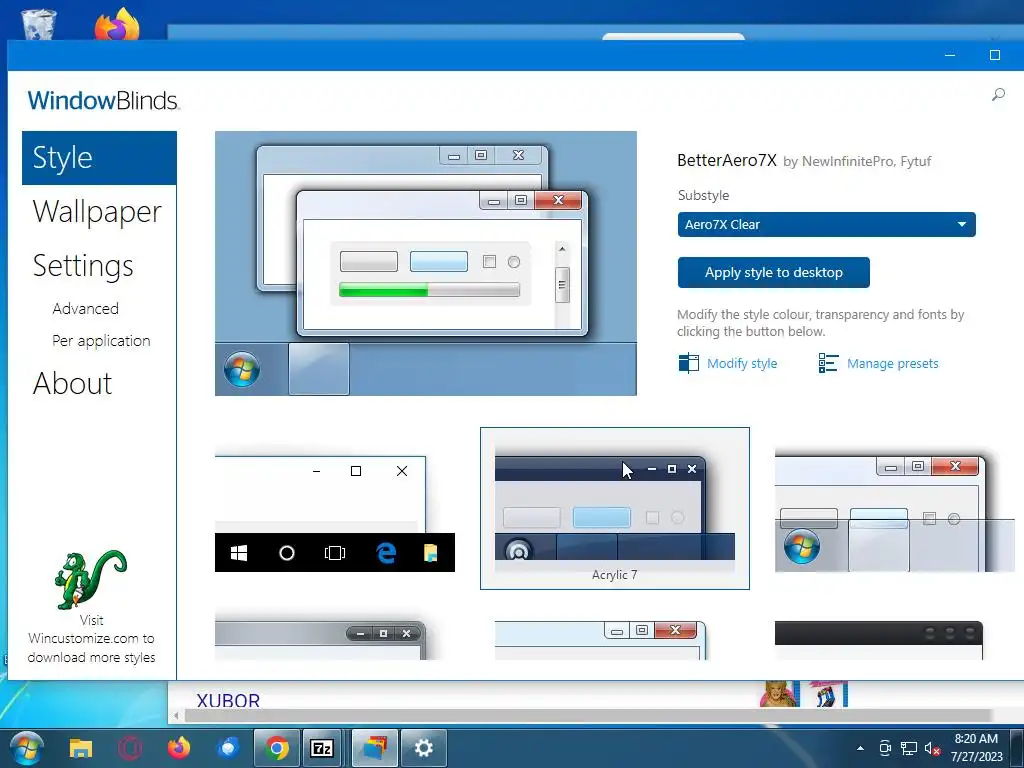Open Per application settings
Image resolution: width=1024 pixels, height=768 pixels.
(101, 341)
